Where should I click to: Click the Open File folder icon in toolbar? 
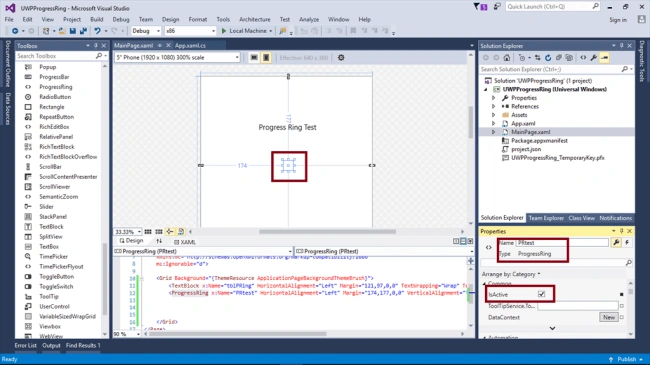(x=62, y=31)
